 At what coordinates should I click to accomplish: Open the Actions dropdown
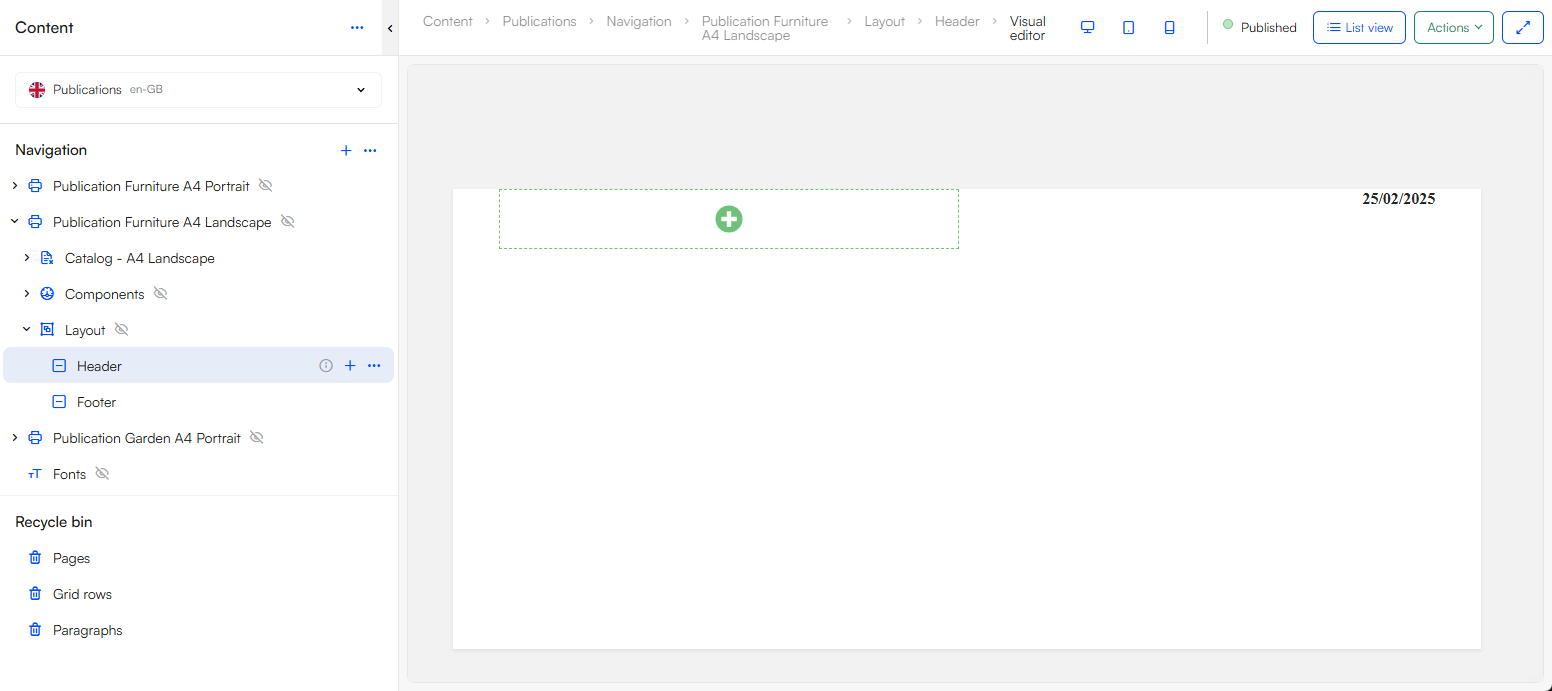(x=1453, y=27)
